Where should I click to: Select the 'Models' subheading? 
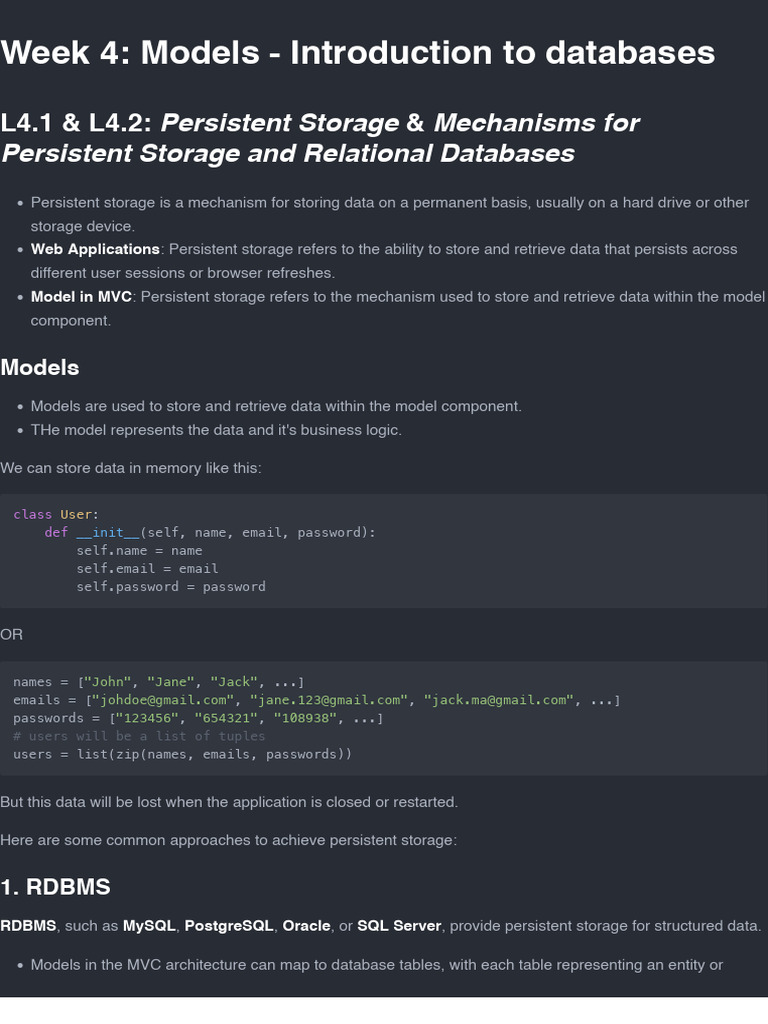40,367
